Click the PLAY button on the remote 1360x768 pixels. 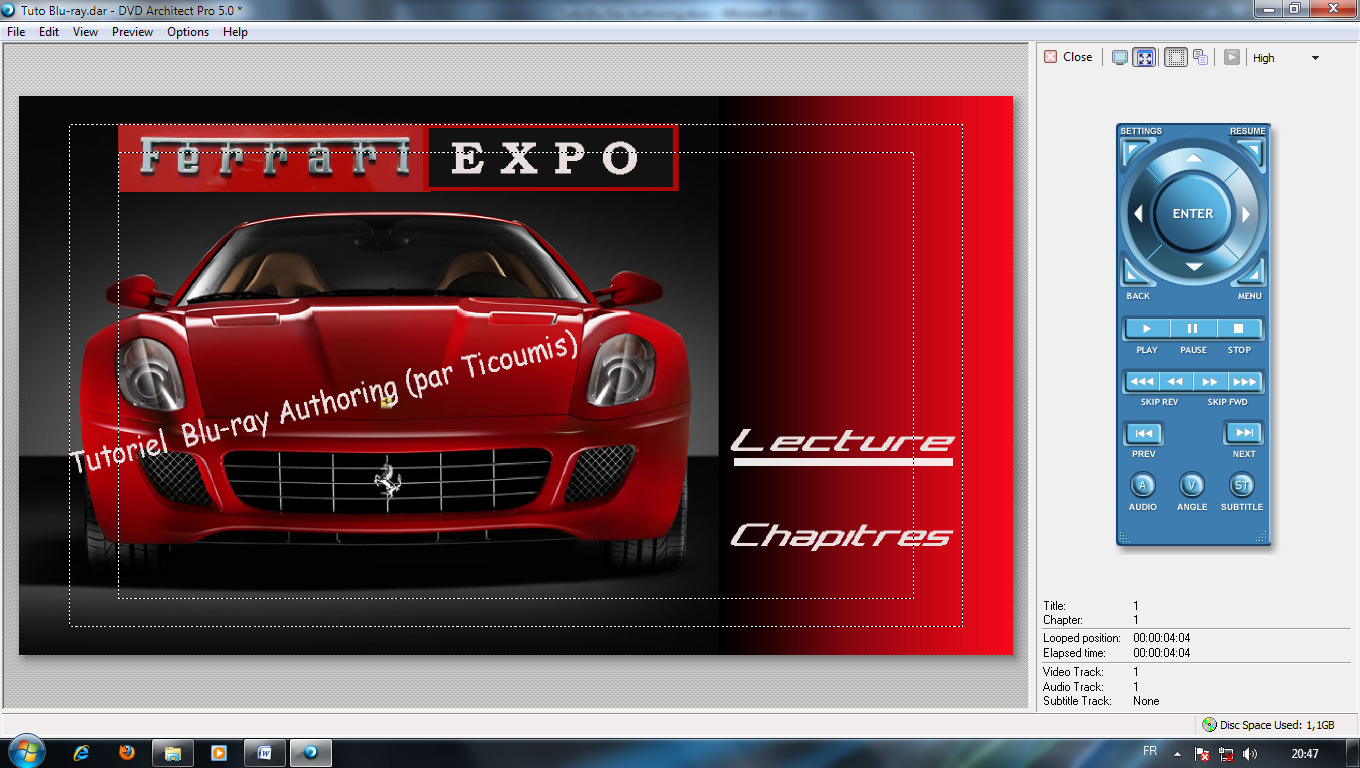(x=1147, y=329)
